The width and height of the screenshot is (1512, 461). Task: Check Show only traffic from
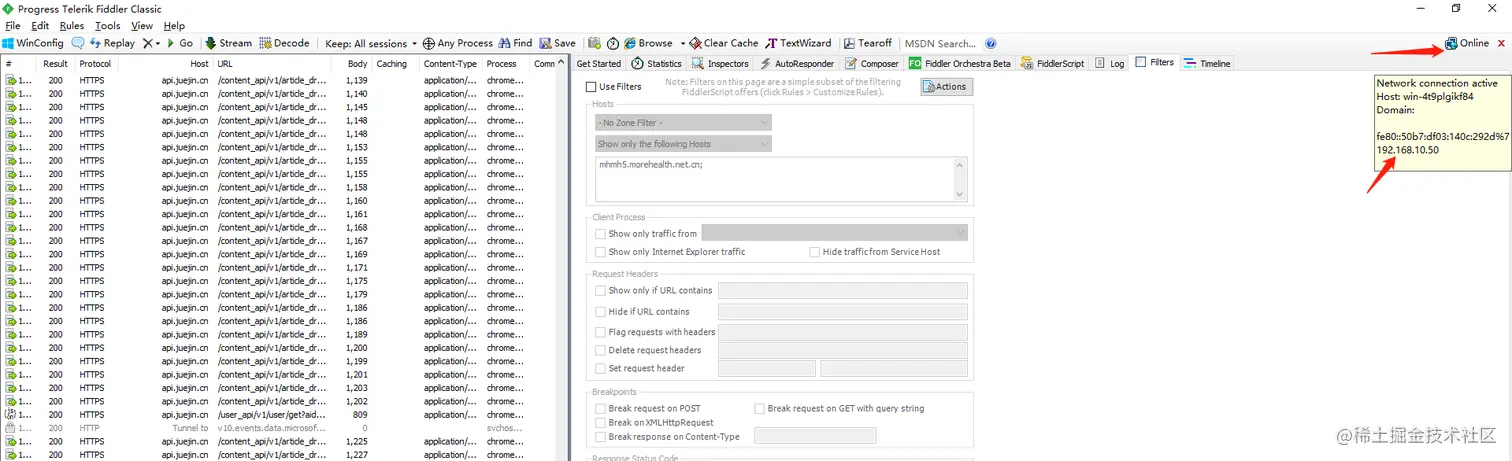click(x=600, y=233)
